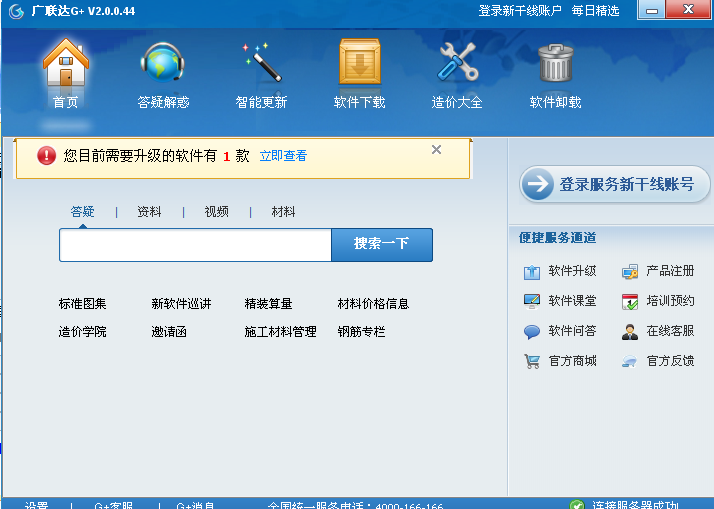Select the 视频 search tab
This screenshot has width=714, height=509.
216,212
